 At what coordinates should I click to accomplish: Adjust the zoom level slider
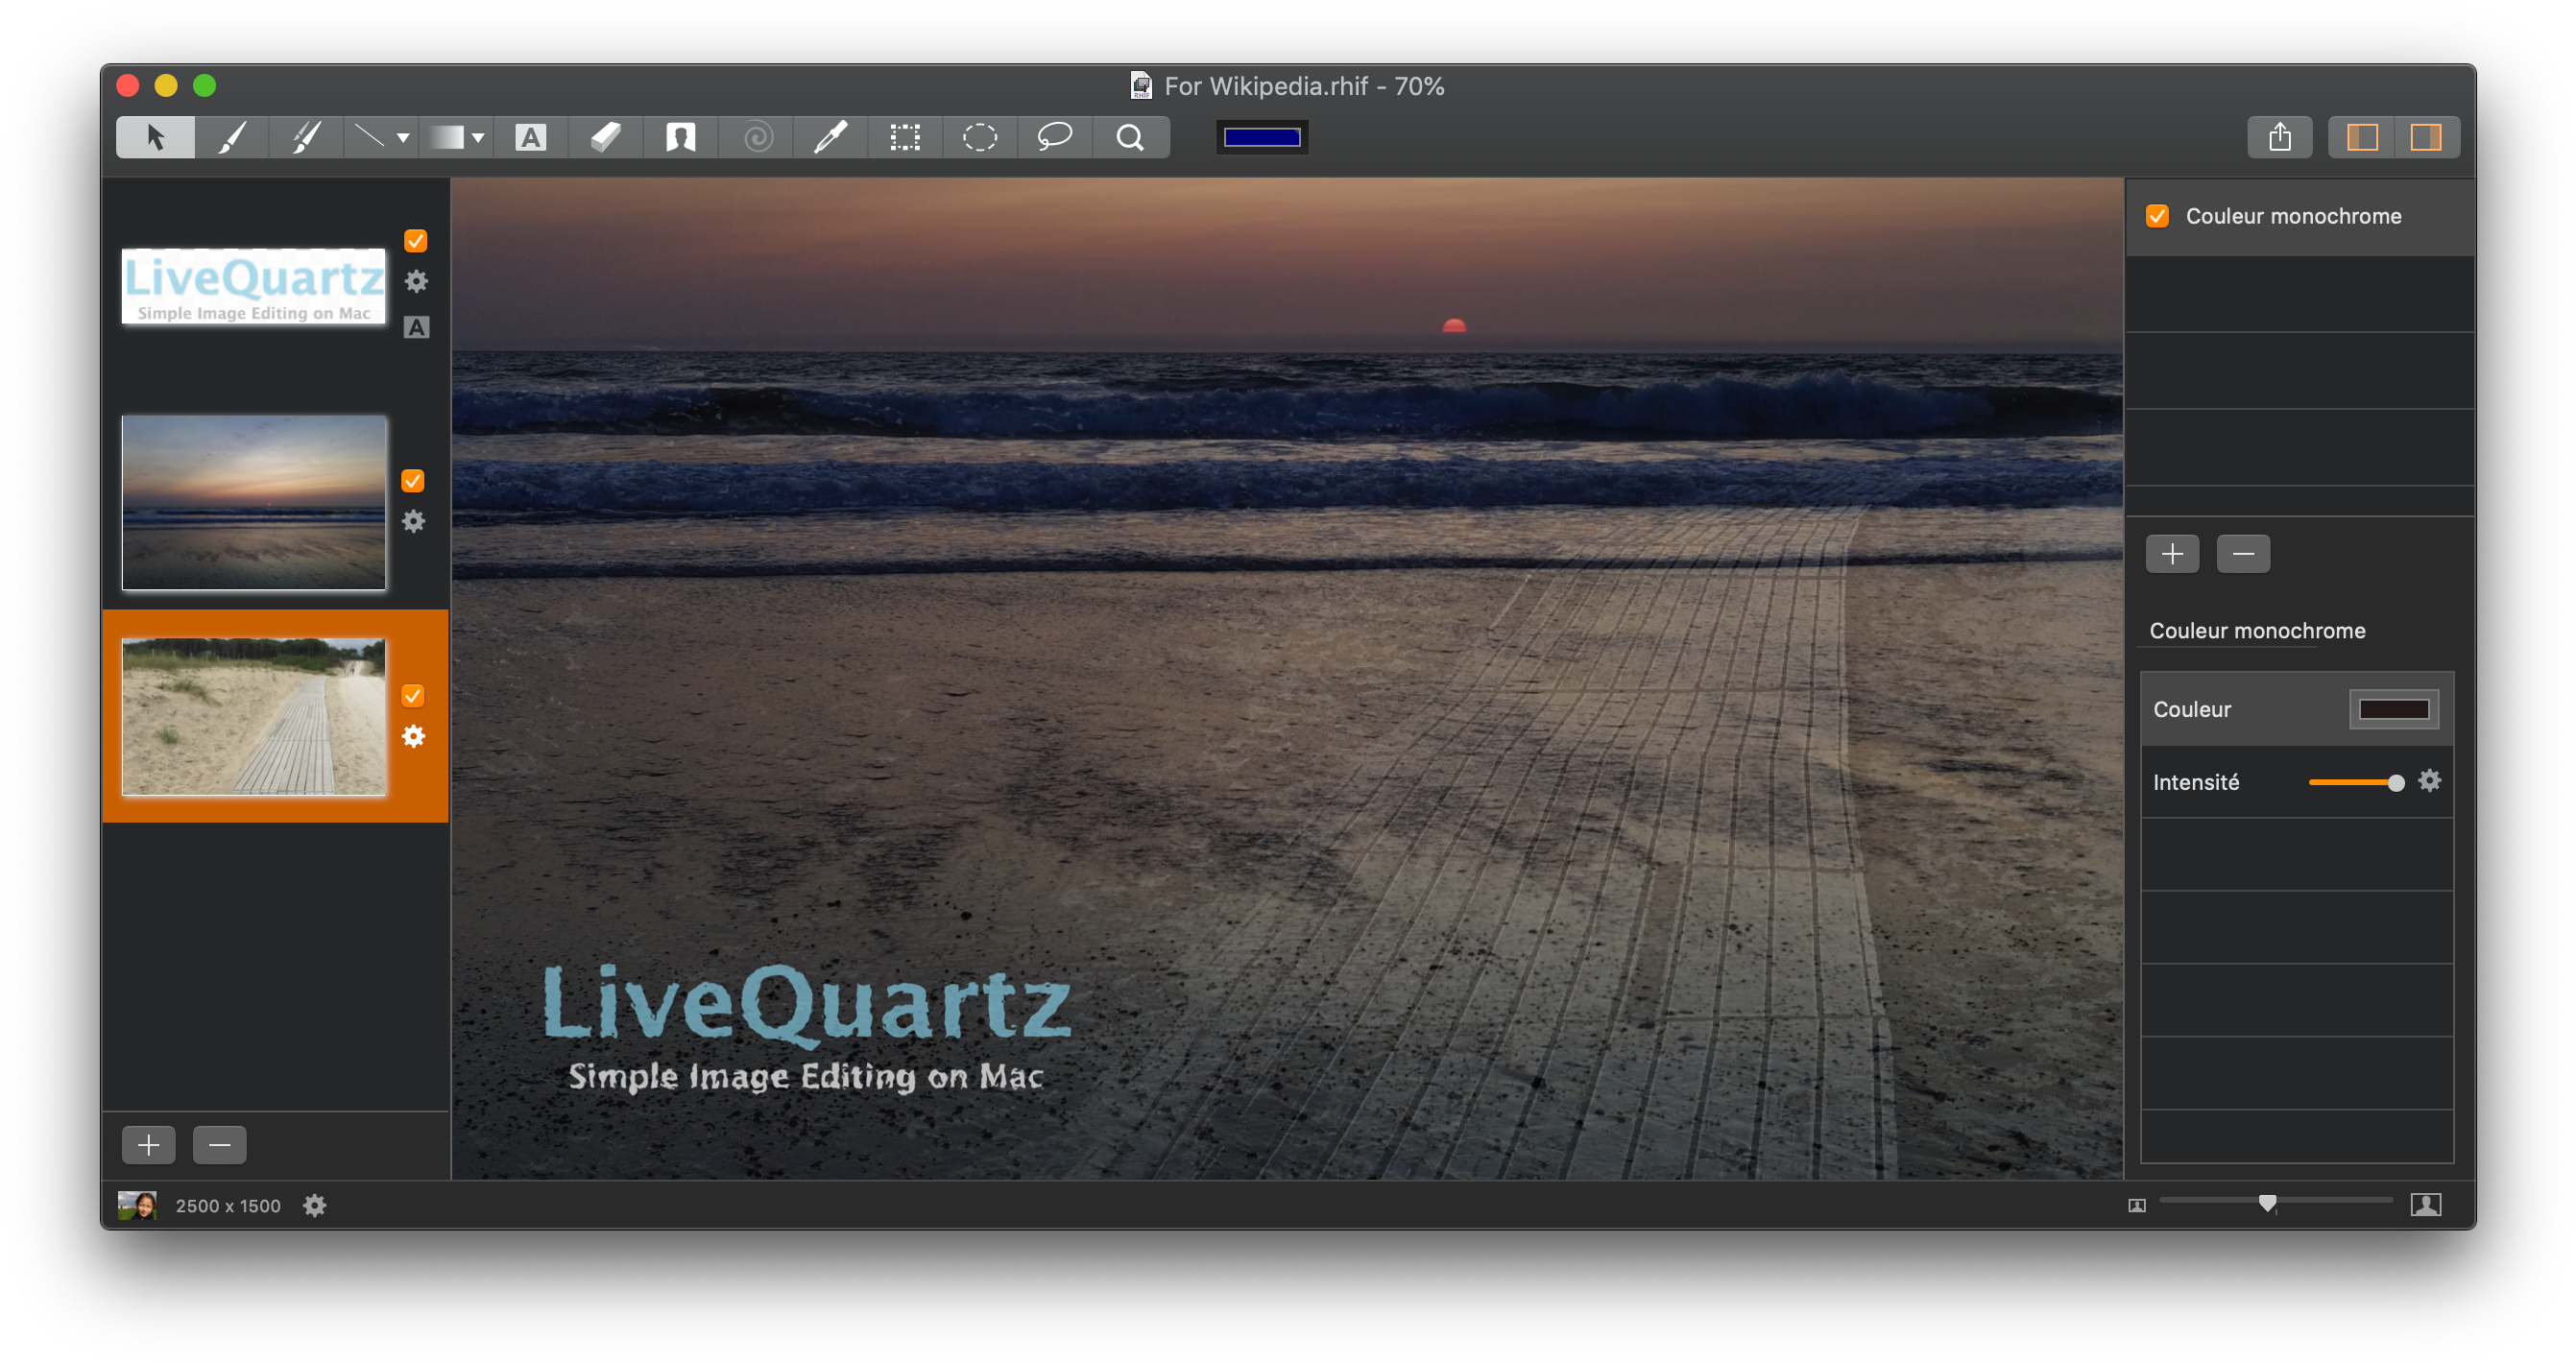point(2276,1202)
